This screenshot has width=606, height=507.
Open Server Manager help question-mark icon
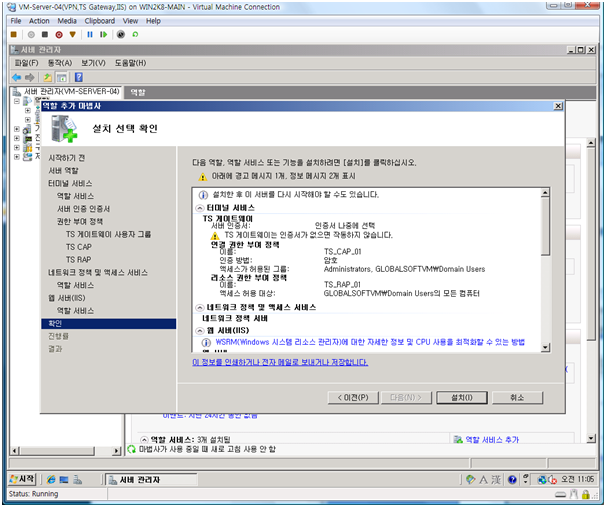pyautogui.click(x=79, y=77)
